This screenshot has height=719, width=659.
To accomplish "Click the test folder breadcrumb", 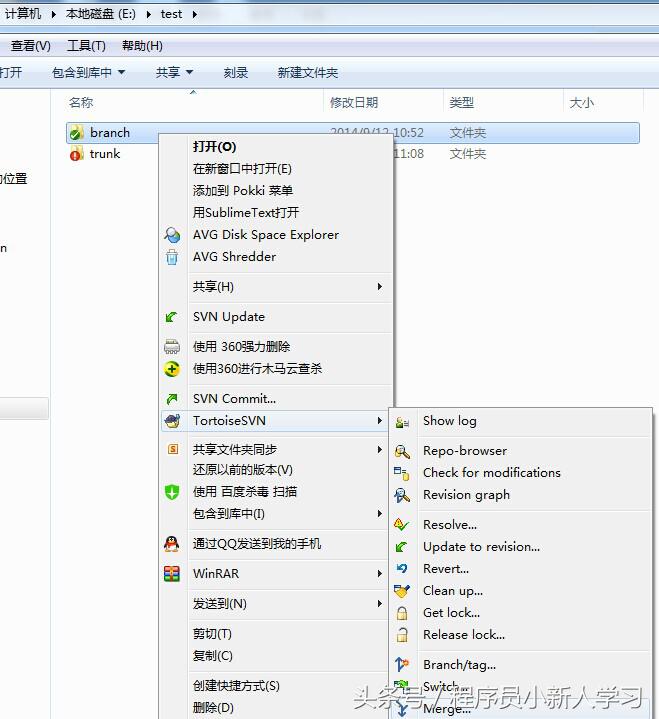I will click(171, 14).
